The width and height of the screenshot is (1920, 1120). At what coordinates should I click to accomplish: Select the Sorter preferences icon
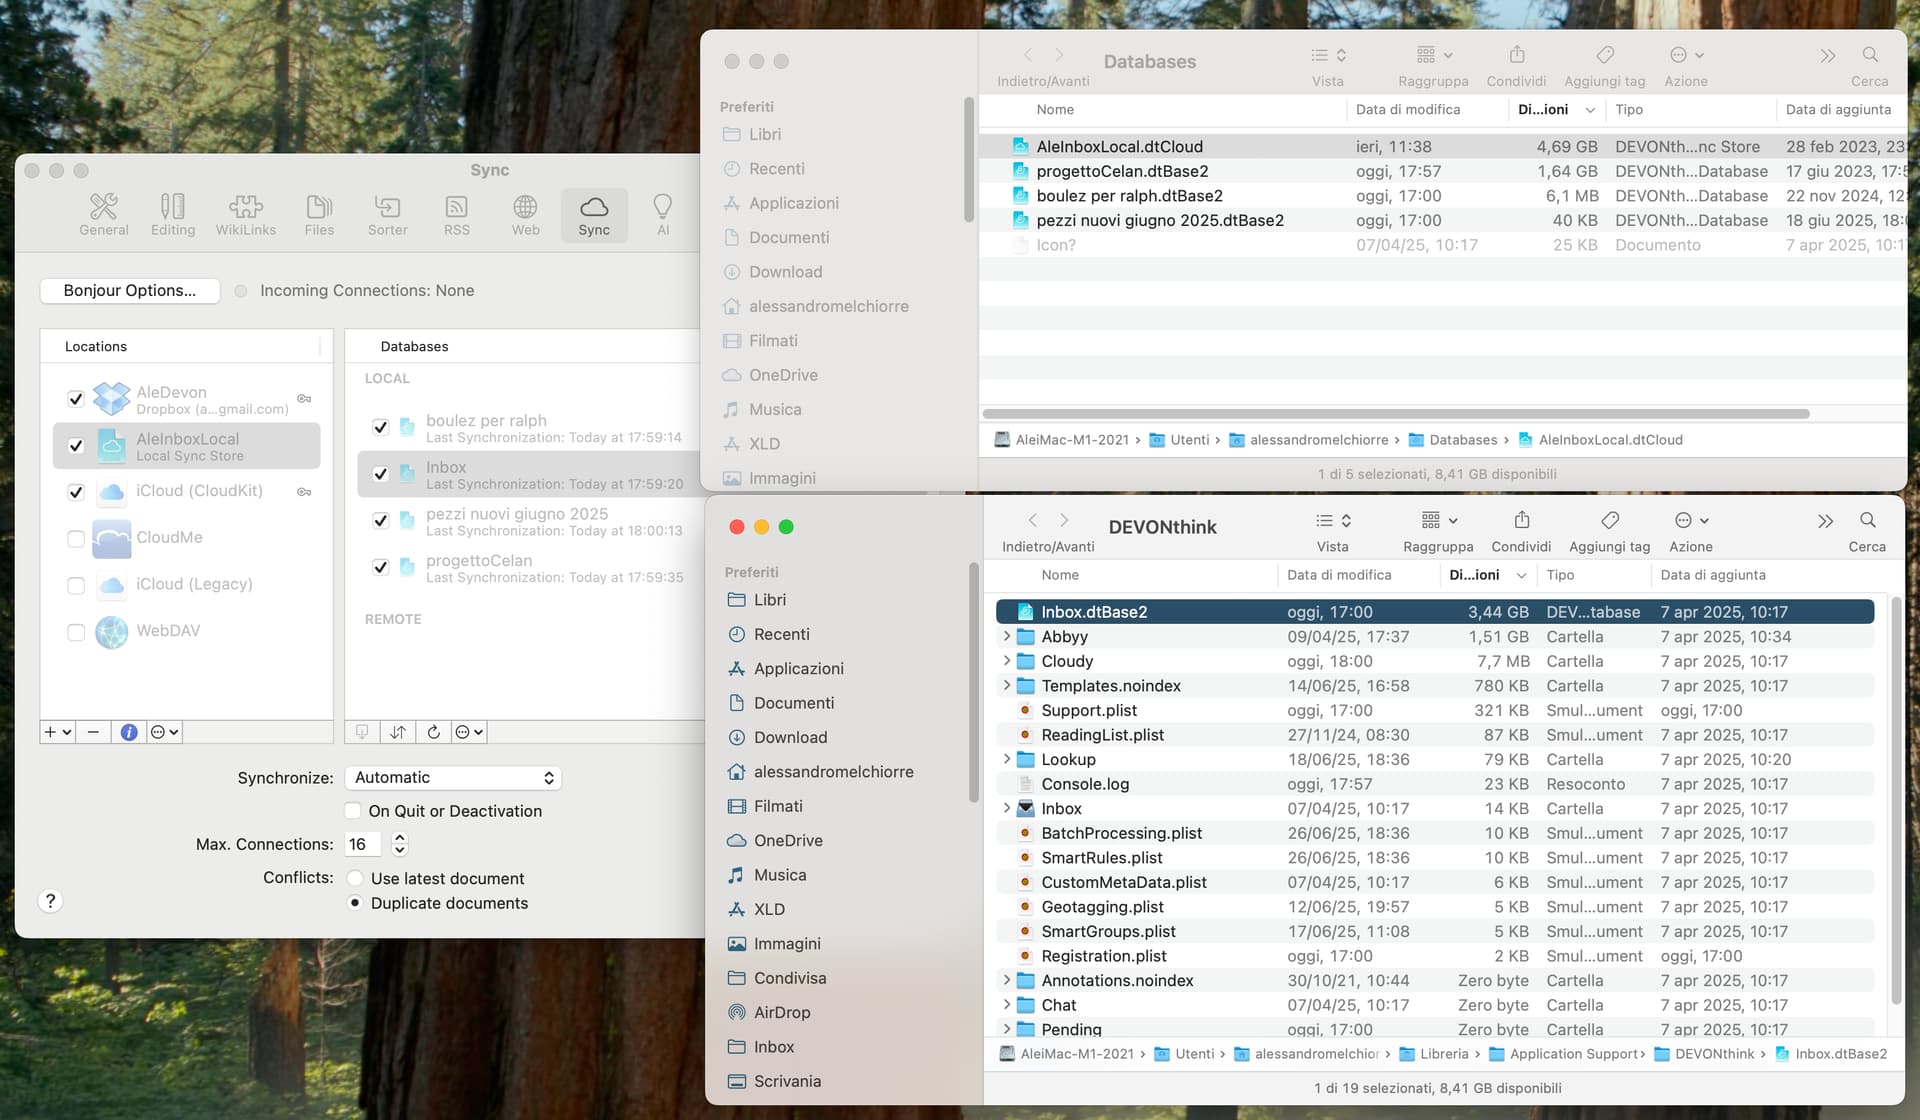tap(387, 214)
